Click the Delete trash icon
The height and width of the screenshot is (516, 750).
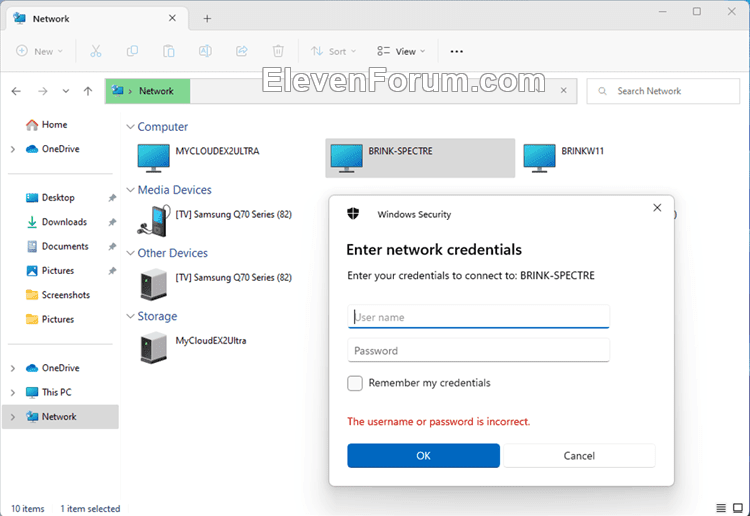tap(278, 51)
